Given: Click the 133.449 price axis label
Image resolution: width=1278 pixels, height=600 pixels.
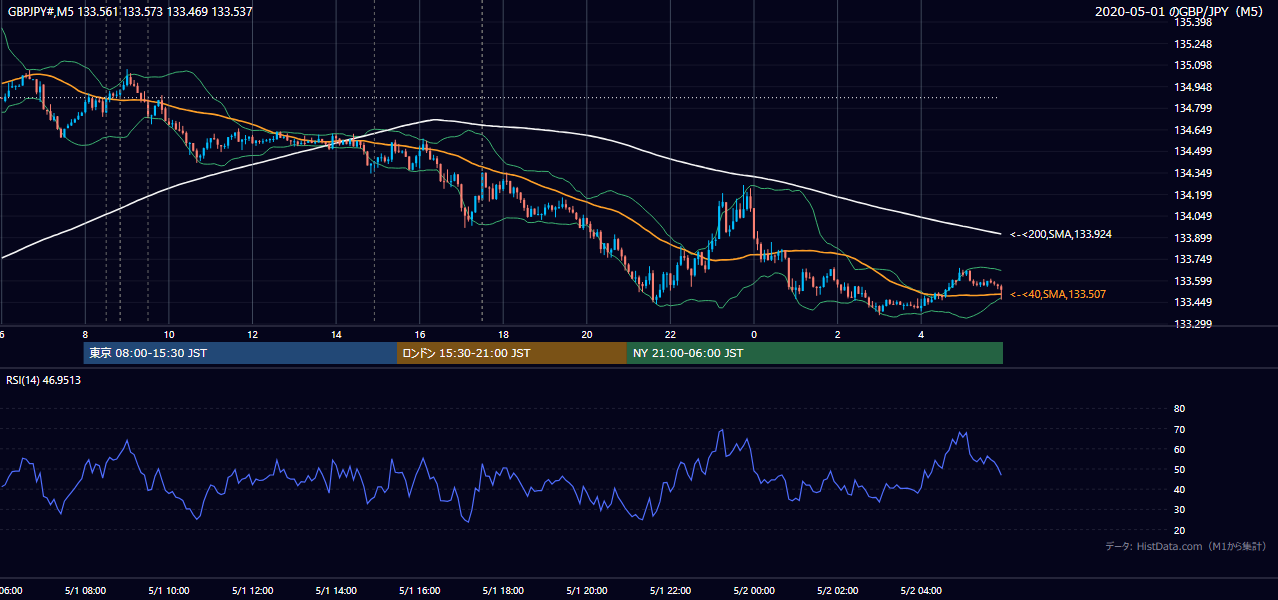Looking at the screenshot, I should click(x=1192, y=302).
